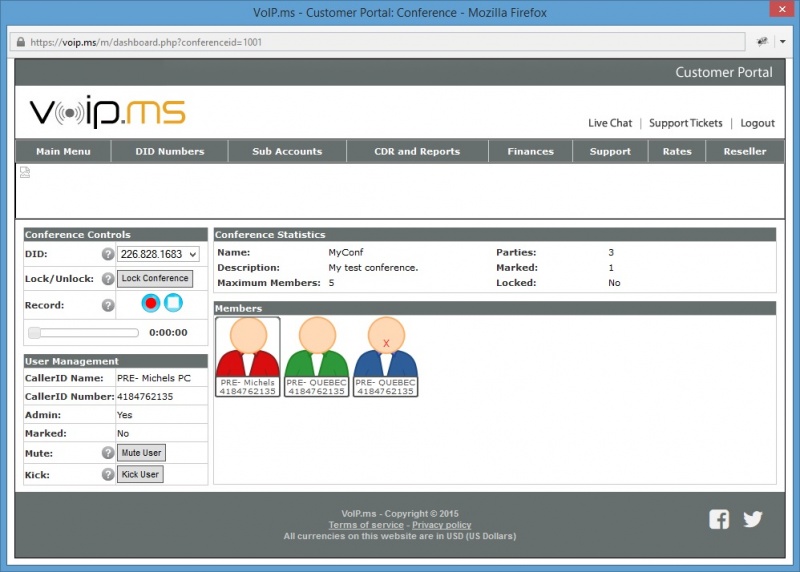This screenshot has width=800, height=572.
Task: Click the Lock/Unlock help question mark icon
Action: pos(108,279)
